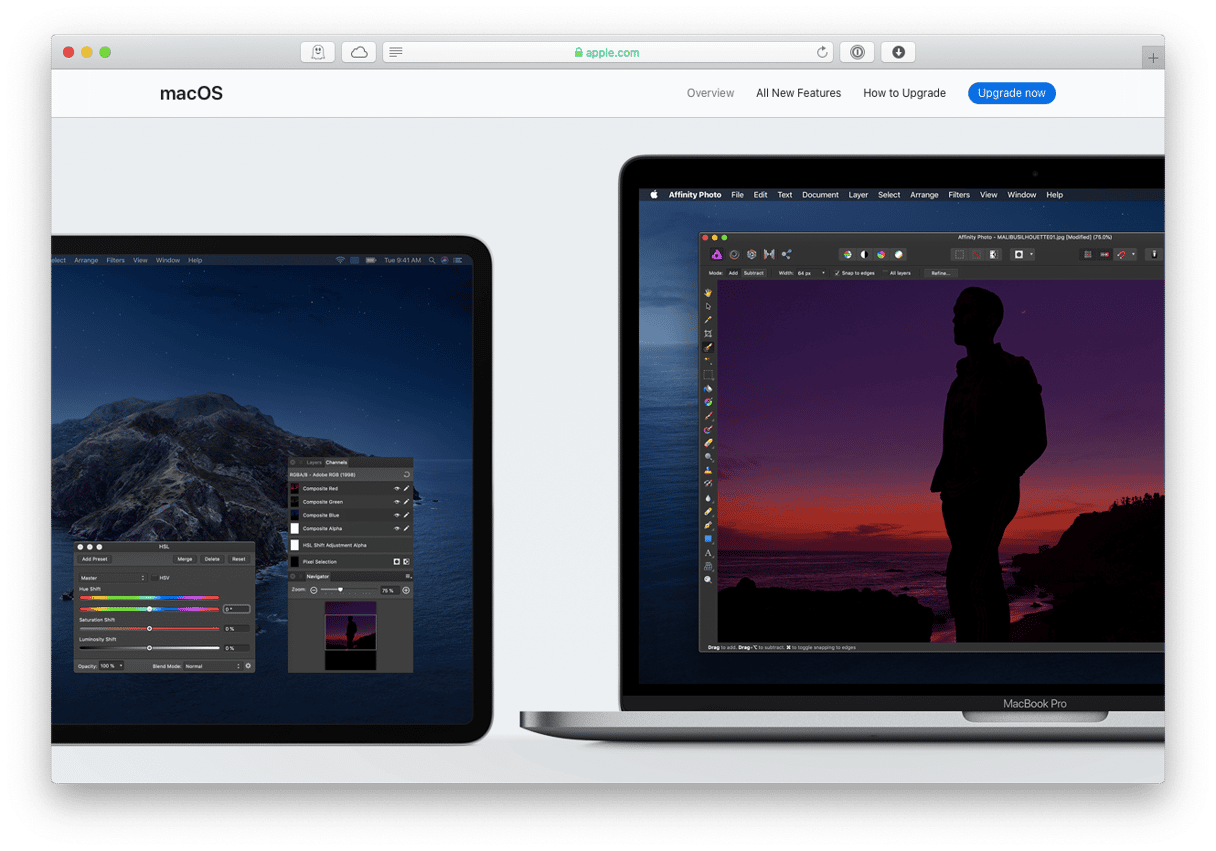The image size is (1216, 851).
Task: Click the Invert Selection toolbar icon
Action: tap(993, 255)
